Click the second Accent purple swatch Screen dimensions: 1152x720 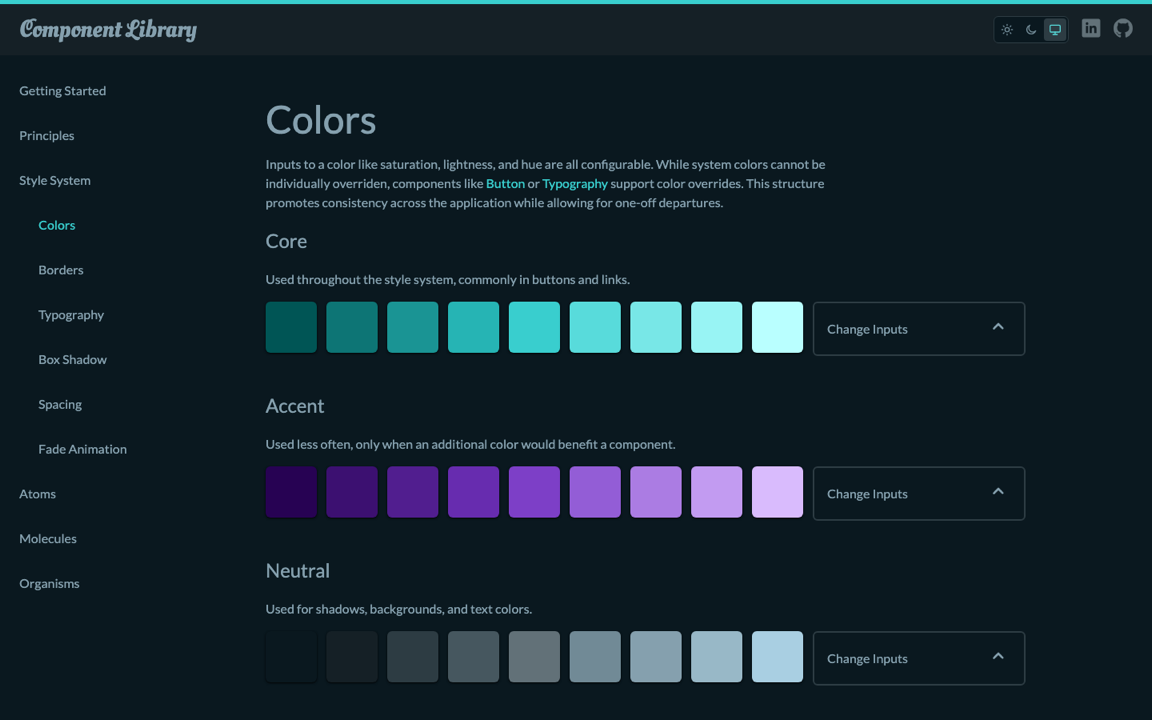[x=352, y=492]
